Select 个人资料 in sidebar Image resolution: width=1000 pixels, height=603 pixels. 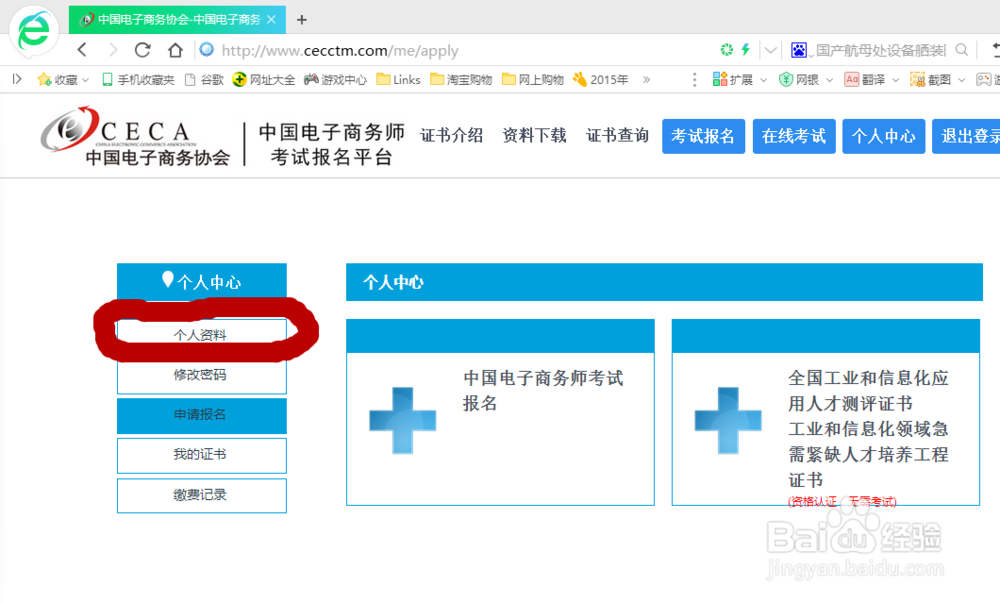click(x=202, y=335)
